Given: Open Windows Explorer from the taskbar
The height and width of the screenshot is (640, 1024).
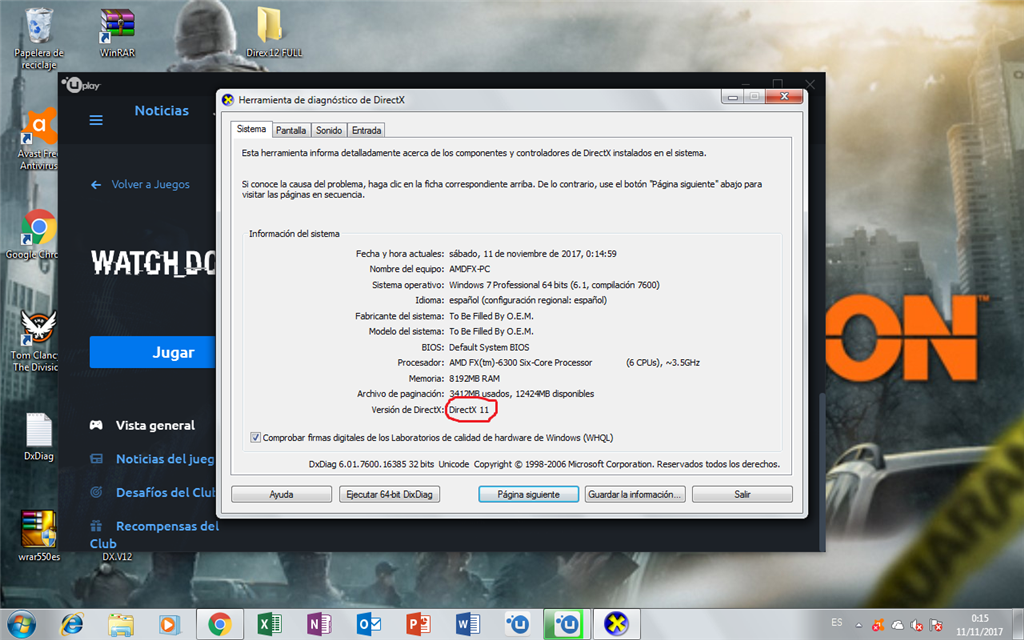Looking at the screenshot, I should coord(121,625).
